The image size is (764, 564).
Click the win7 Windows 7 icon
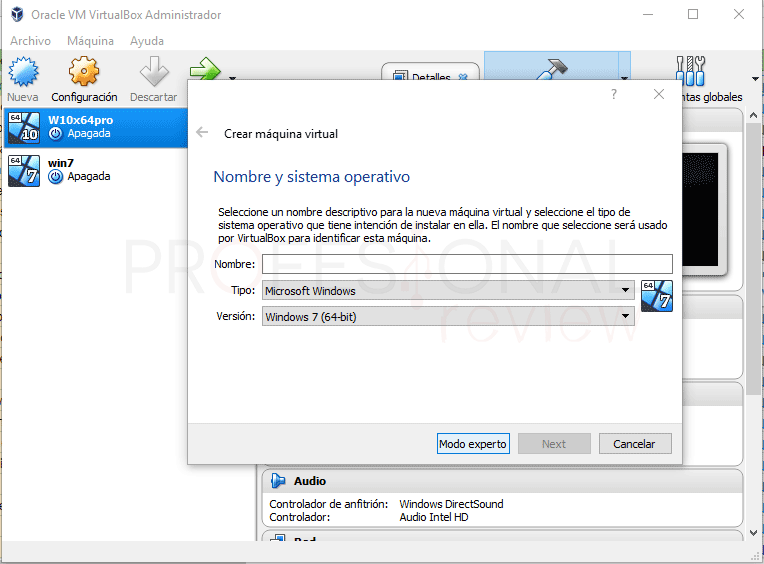(24, 170)
